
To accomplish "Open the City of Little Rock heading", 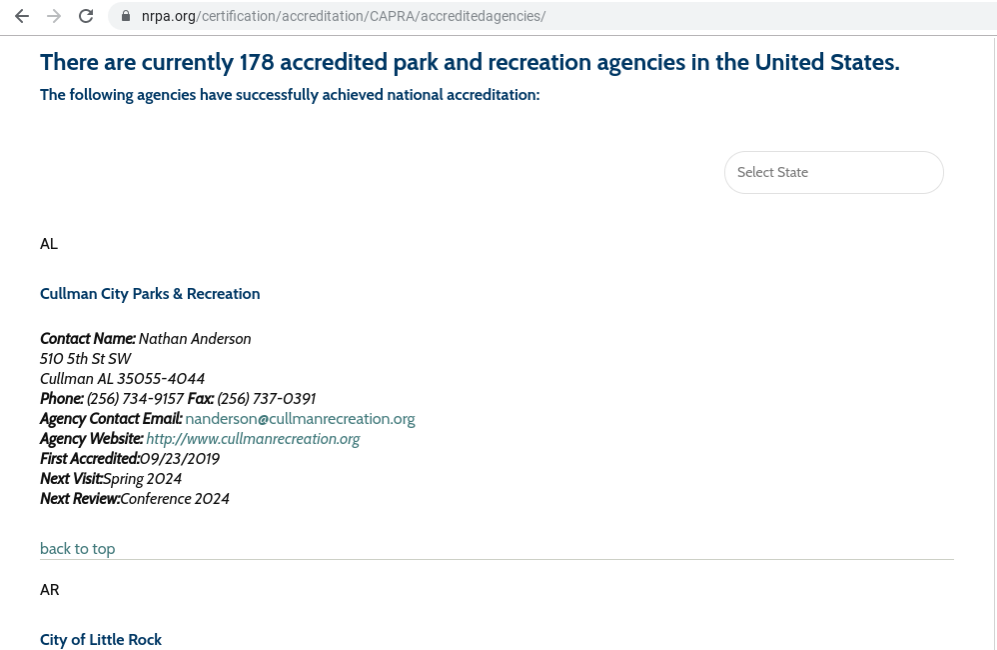I will coord(101,640).
